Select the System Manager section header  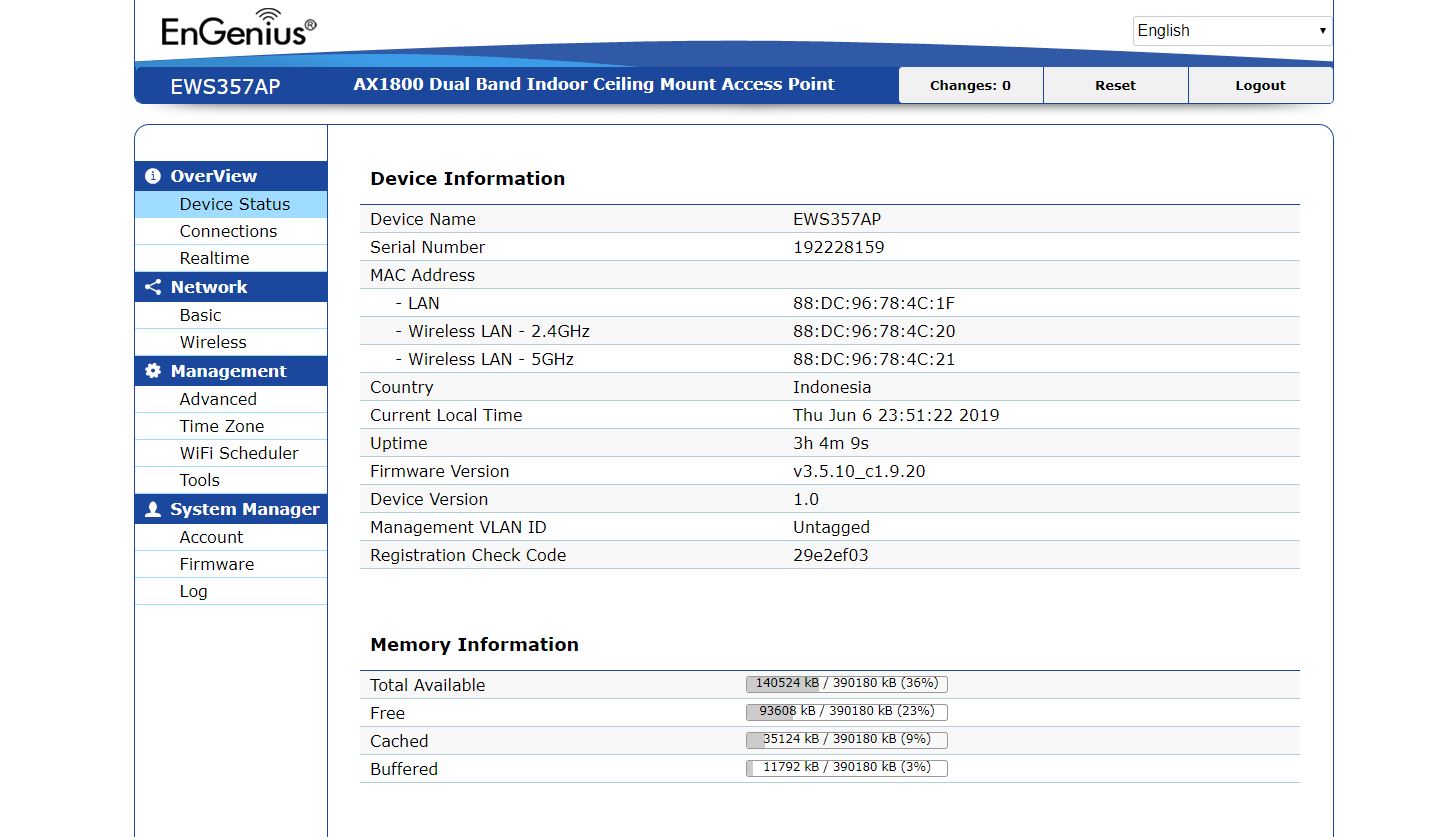click(231, 509)
